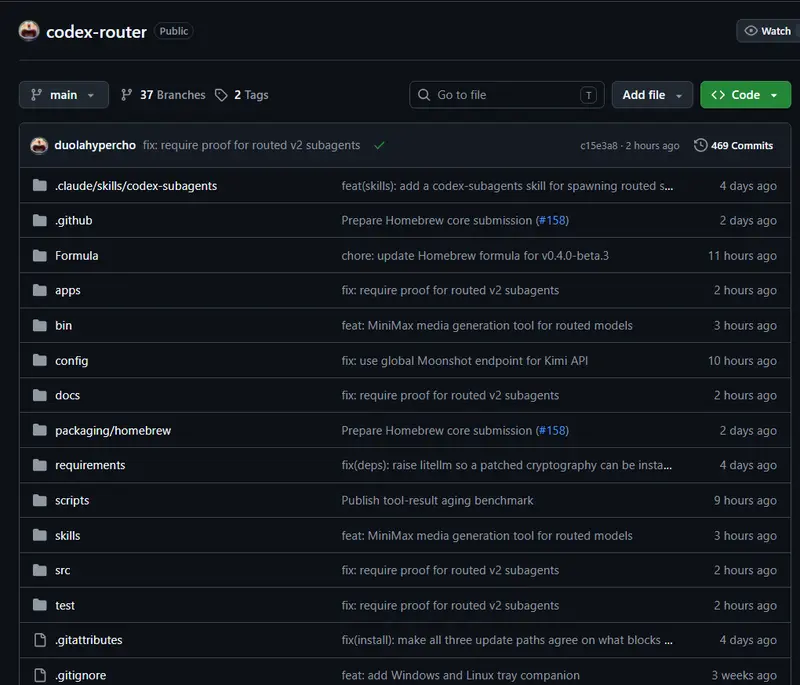Screen dimensions: 800x685
Task: Open the bin folder
Action: pos(63,325)
